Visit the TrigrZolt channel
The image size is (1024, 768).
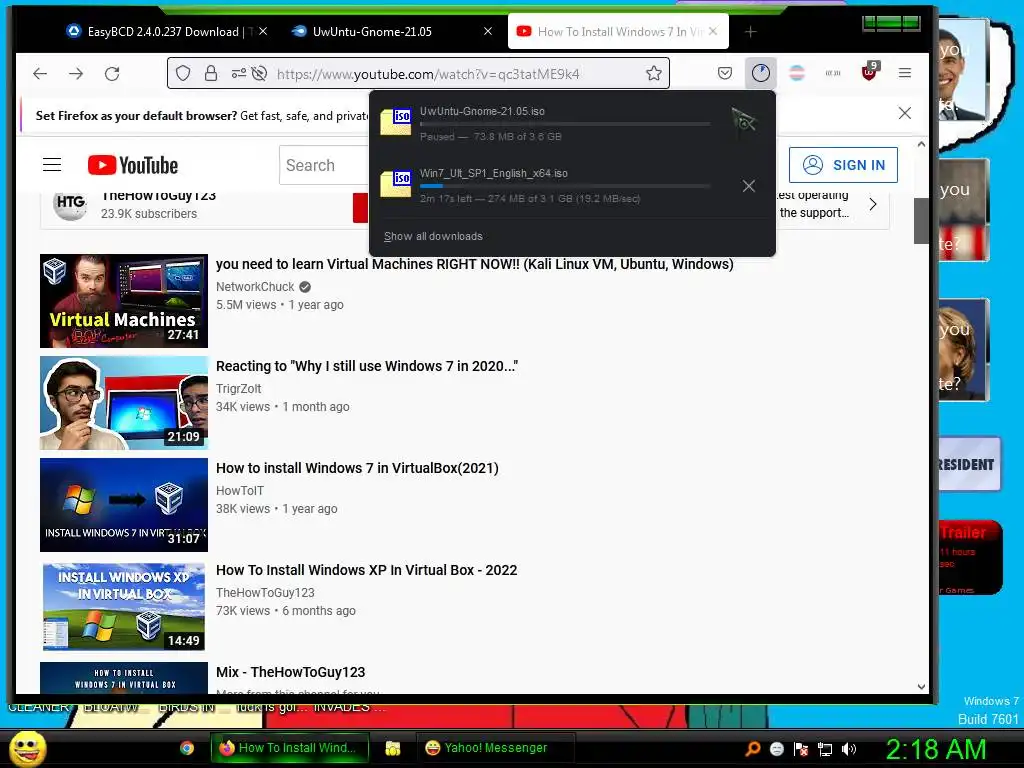tap(238, 389)
